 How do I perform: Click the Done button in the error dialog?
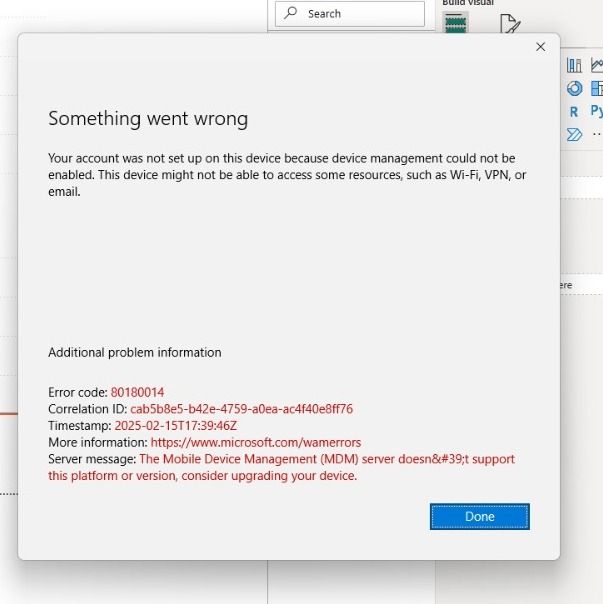[x=480, y=516]
